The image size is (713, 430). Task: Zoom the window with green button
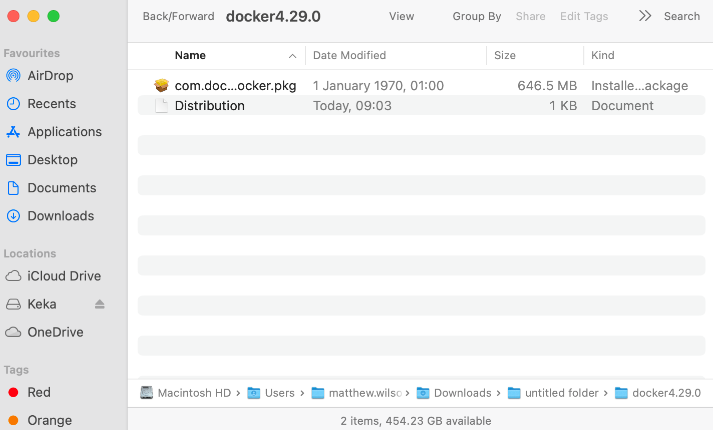54,16
